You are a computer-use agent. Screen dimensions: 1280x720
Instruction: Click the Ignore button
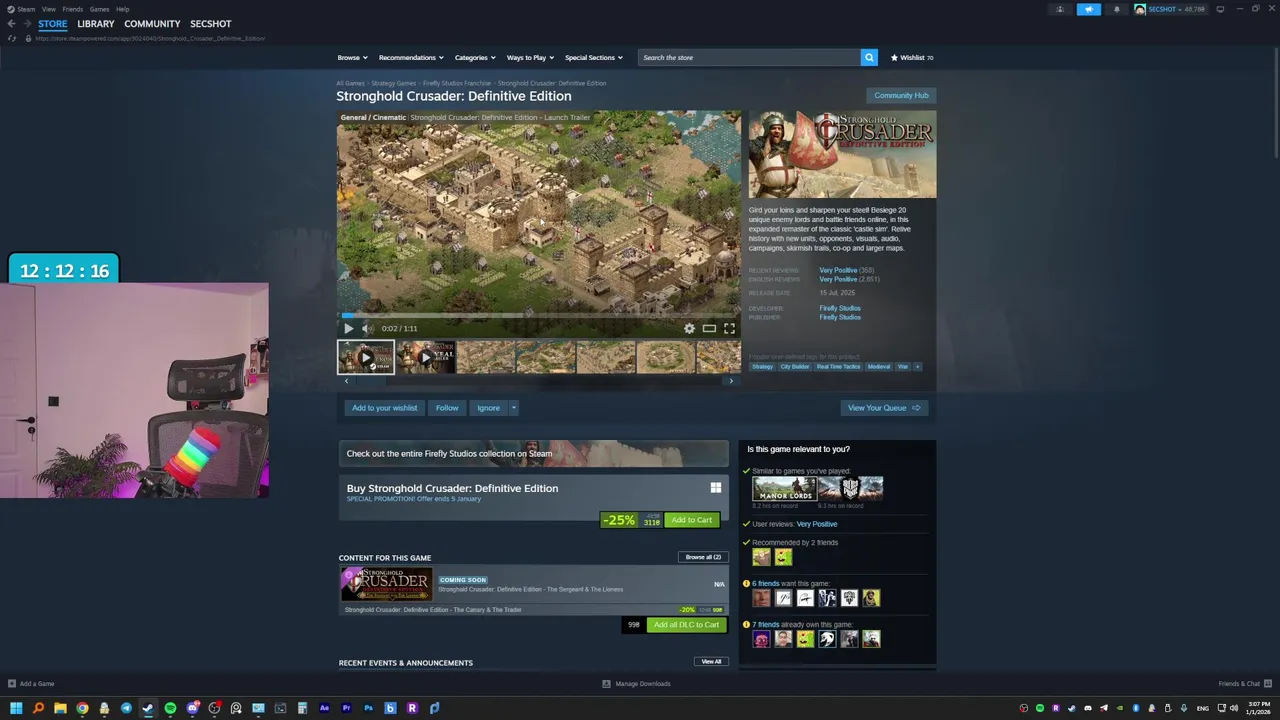[x=488, y=408]
